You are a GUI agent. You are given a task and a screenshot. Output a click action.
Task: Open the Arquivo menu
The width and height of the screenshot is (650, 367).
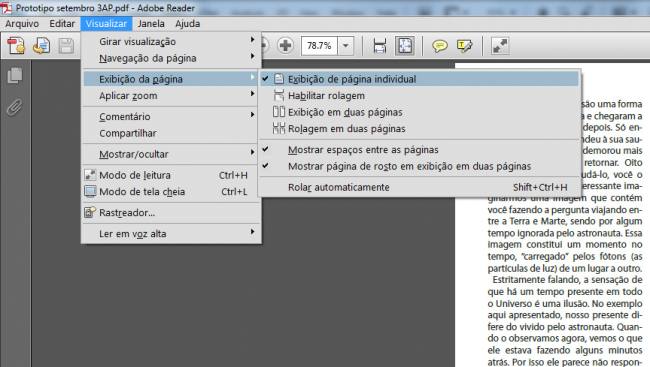(x=22, y=24)
